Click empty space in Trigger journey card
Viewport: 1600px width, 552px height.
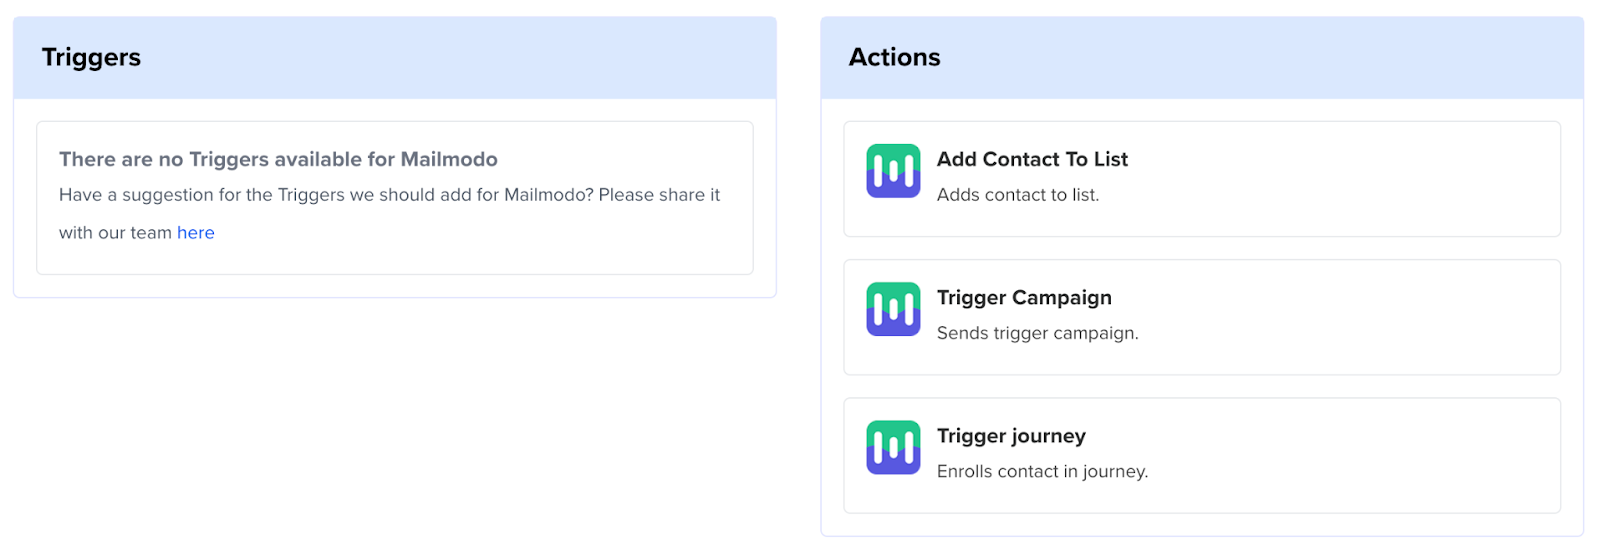[1350, 456]
